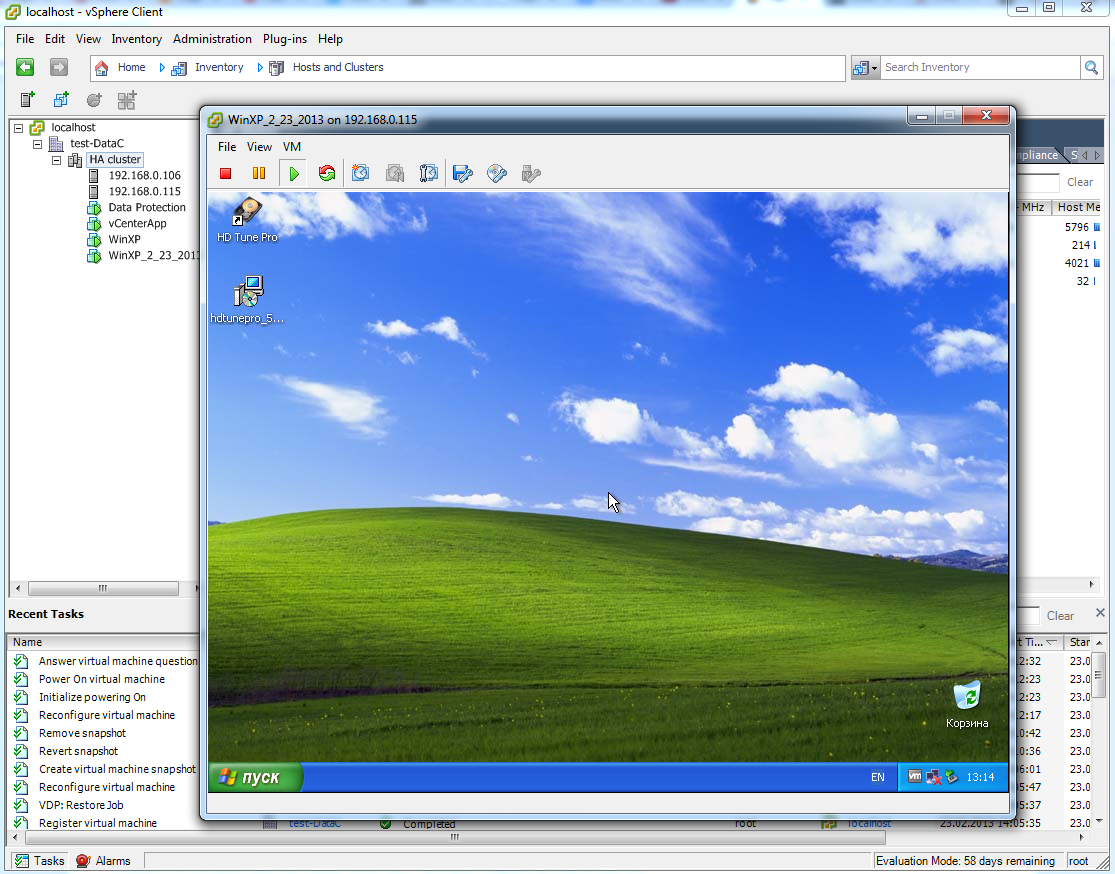Click the disconnected network tray icon
Viewport: 1115px width, 874px height.
pyautogui.click(x=934, y=777)
